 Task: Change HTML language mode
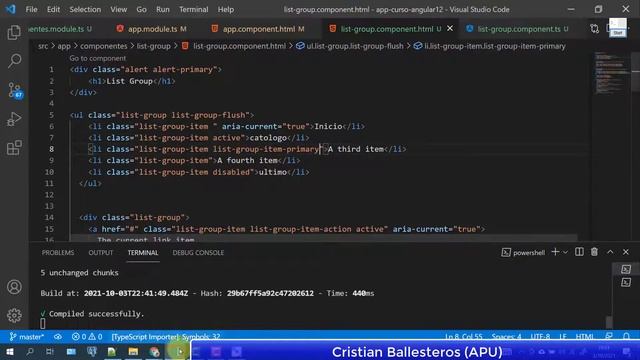[x=584, y=337]
